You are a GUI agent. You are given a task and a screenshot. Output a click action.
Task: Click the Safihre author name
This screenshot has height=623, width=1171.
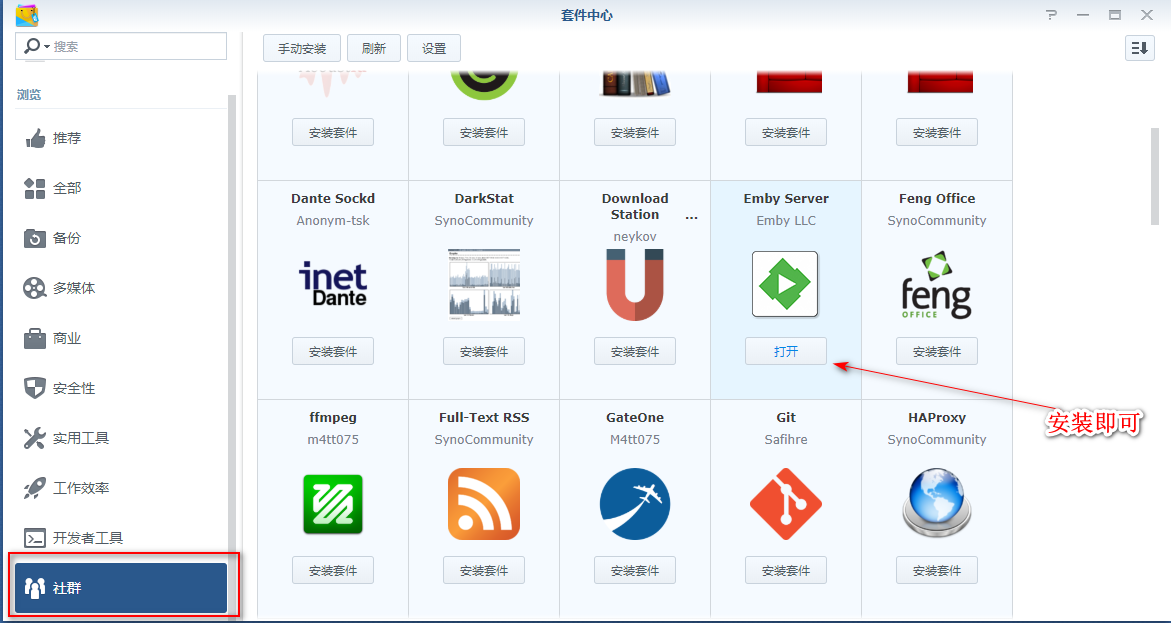pyautogui.click(x=786, y=439)
